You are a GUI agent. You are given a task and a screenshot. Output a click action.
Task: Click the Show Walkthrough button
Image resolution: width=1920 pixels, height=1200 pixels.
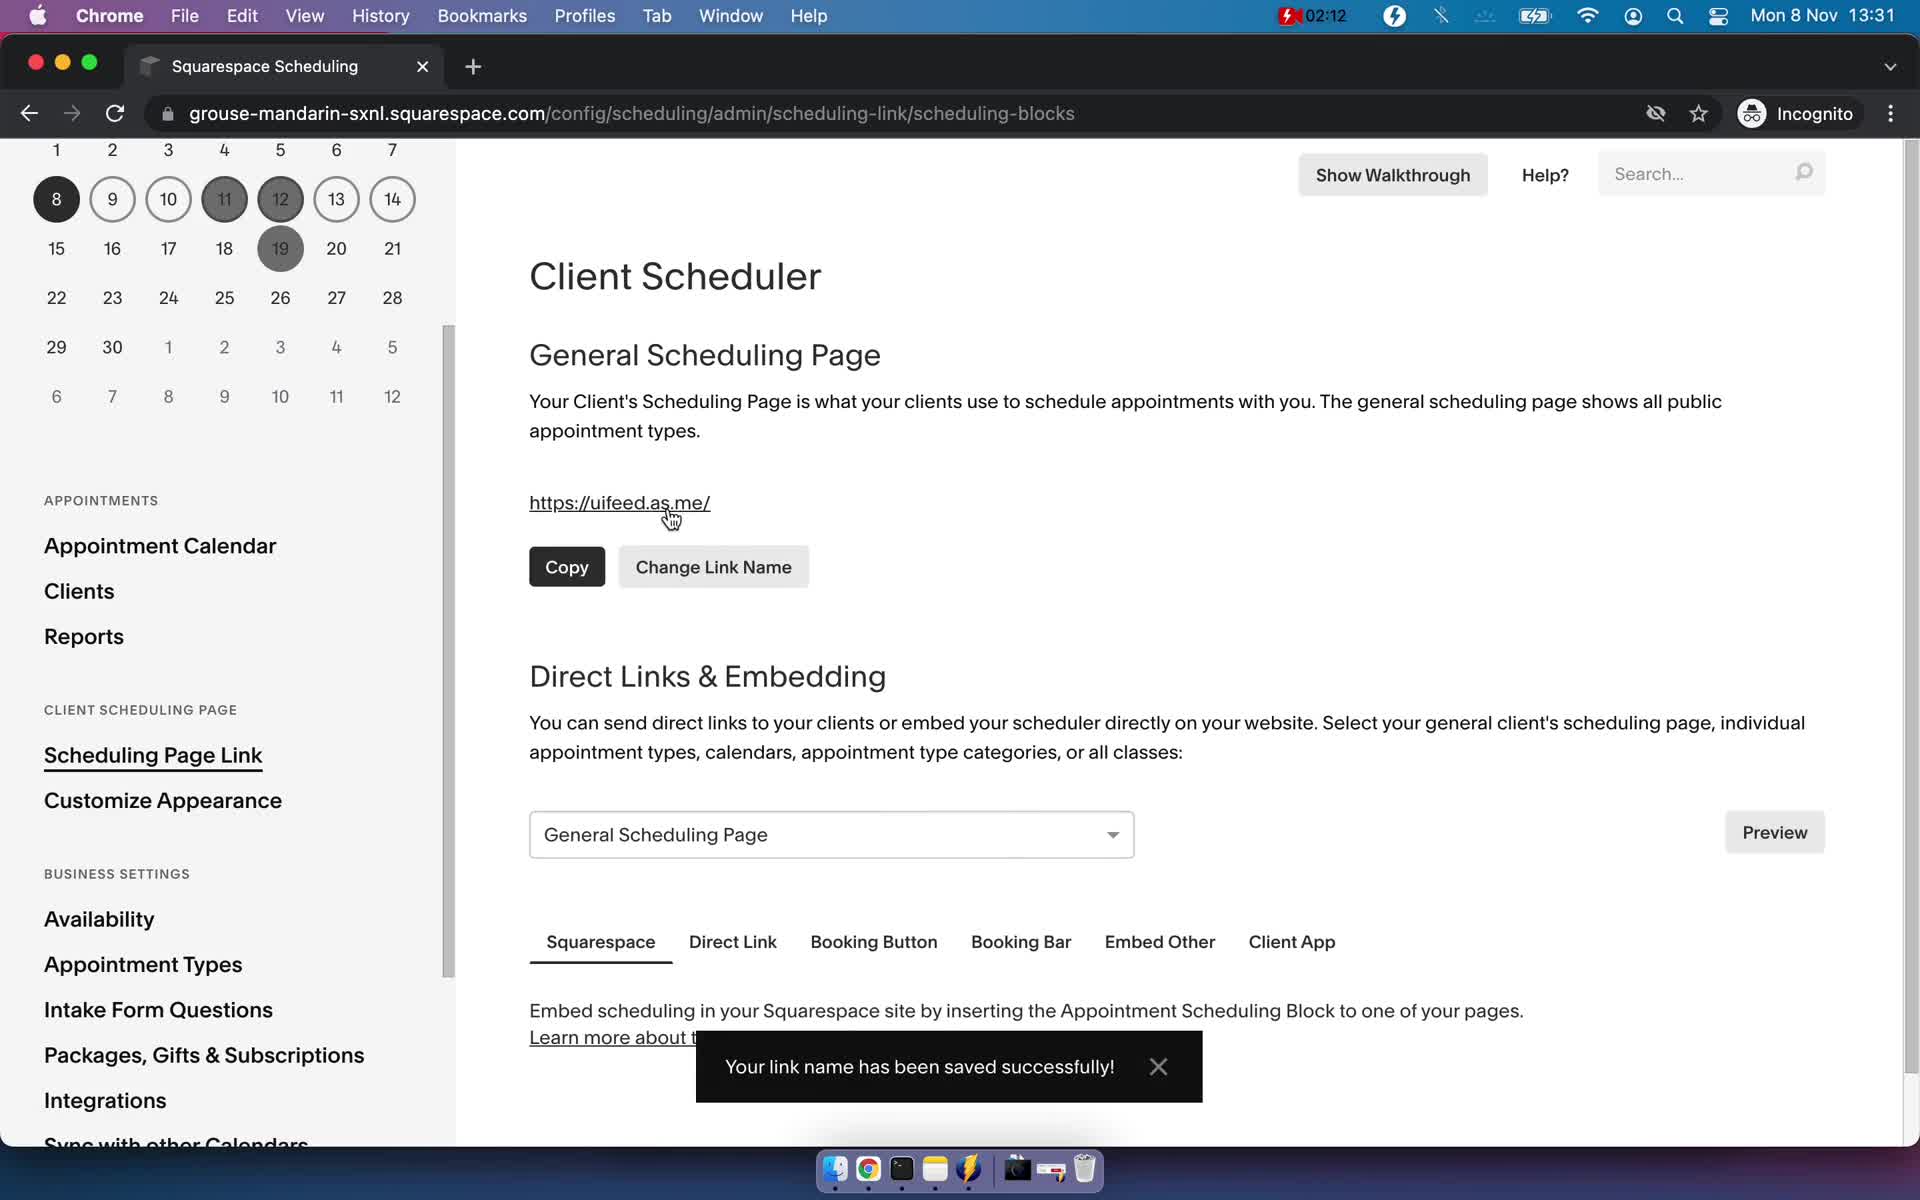(x=1392, y=175)
